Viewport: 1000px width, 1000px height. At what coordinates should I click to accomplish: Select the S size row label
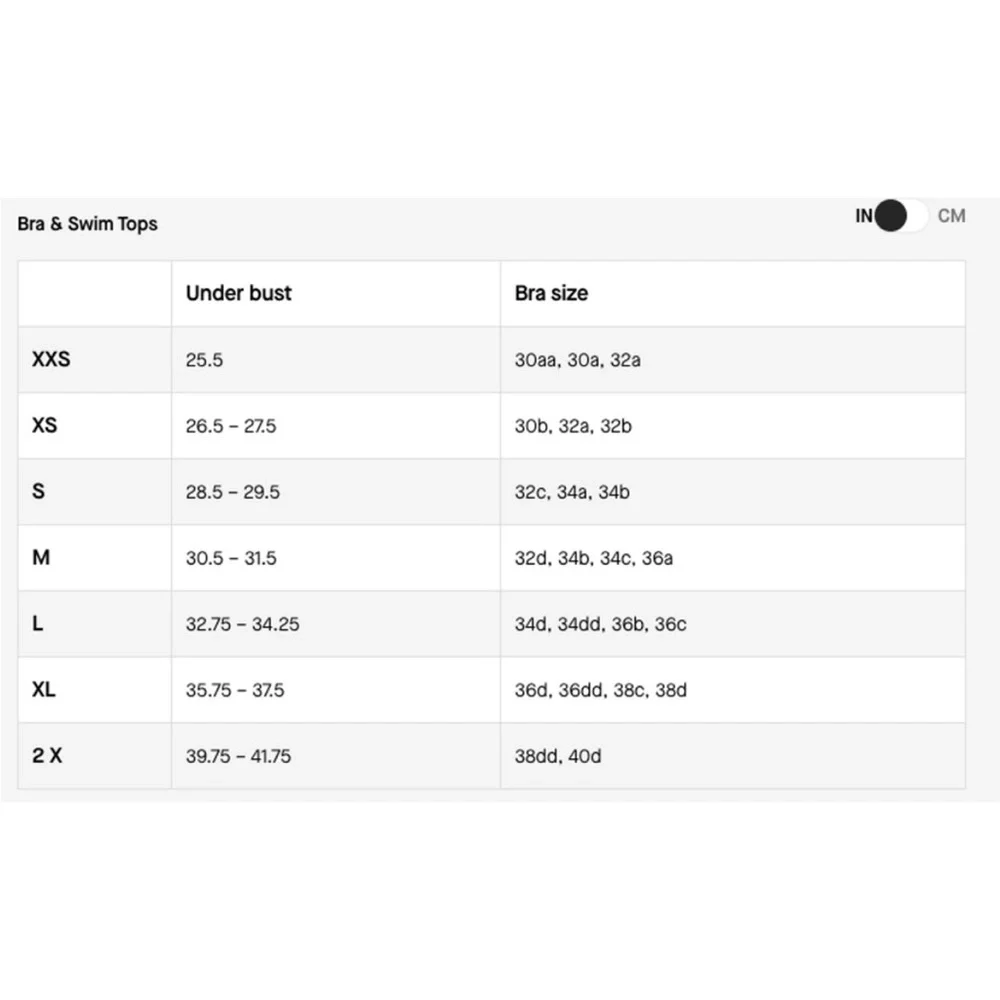pyautogui.click(x=38, y=491)
